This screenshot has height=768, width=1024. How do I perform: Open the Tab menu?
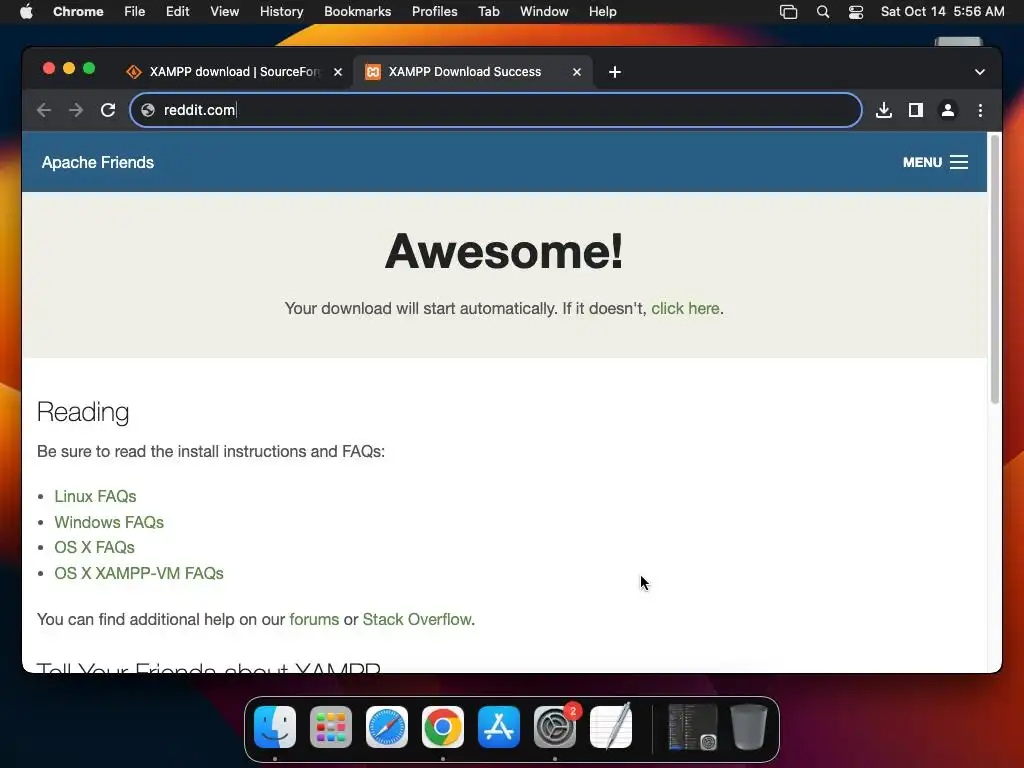pos(489,12)
